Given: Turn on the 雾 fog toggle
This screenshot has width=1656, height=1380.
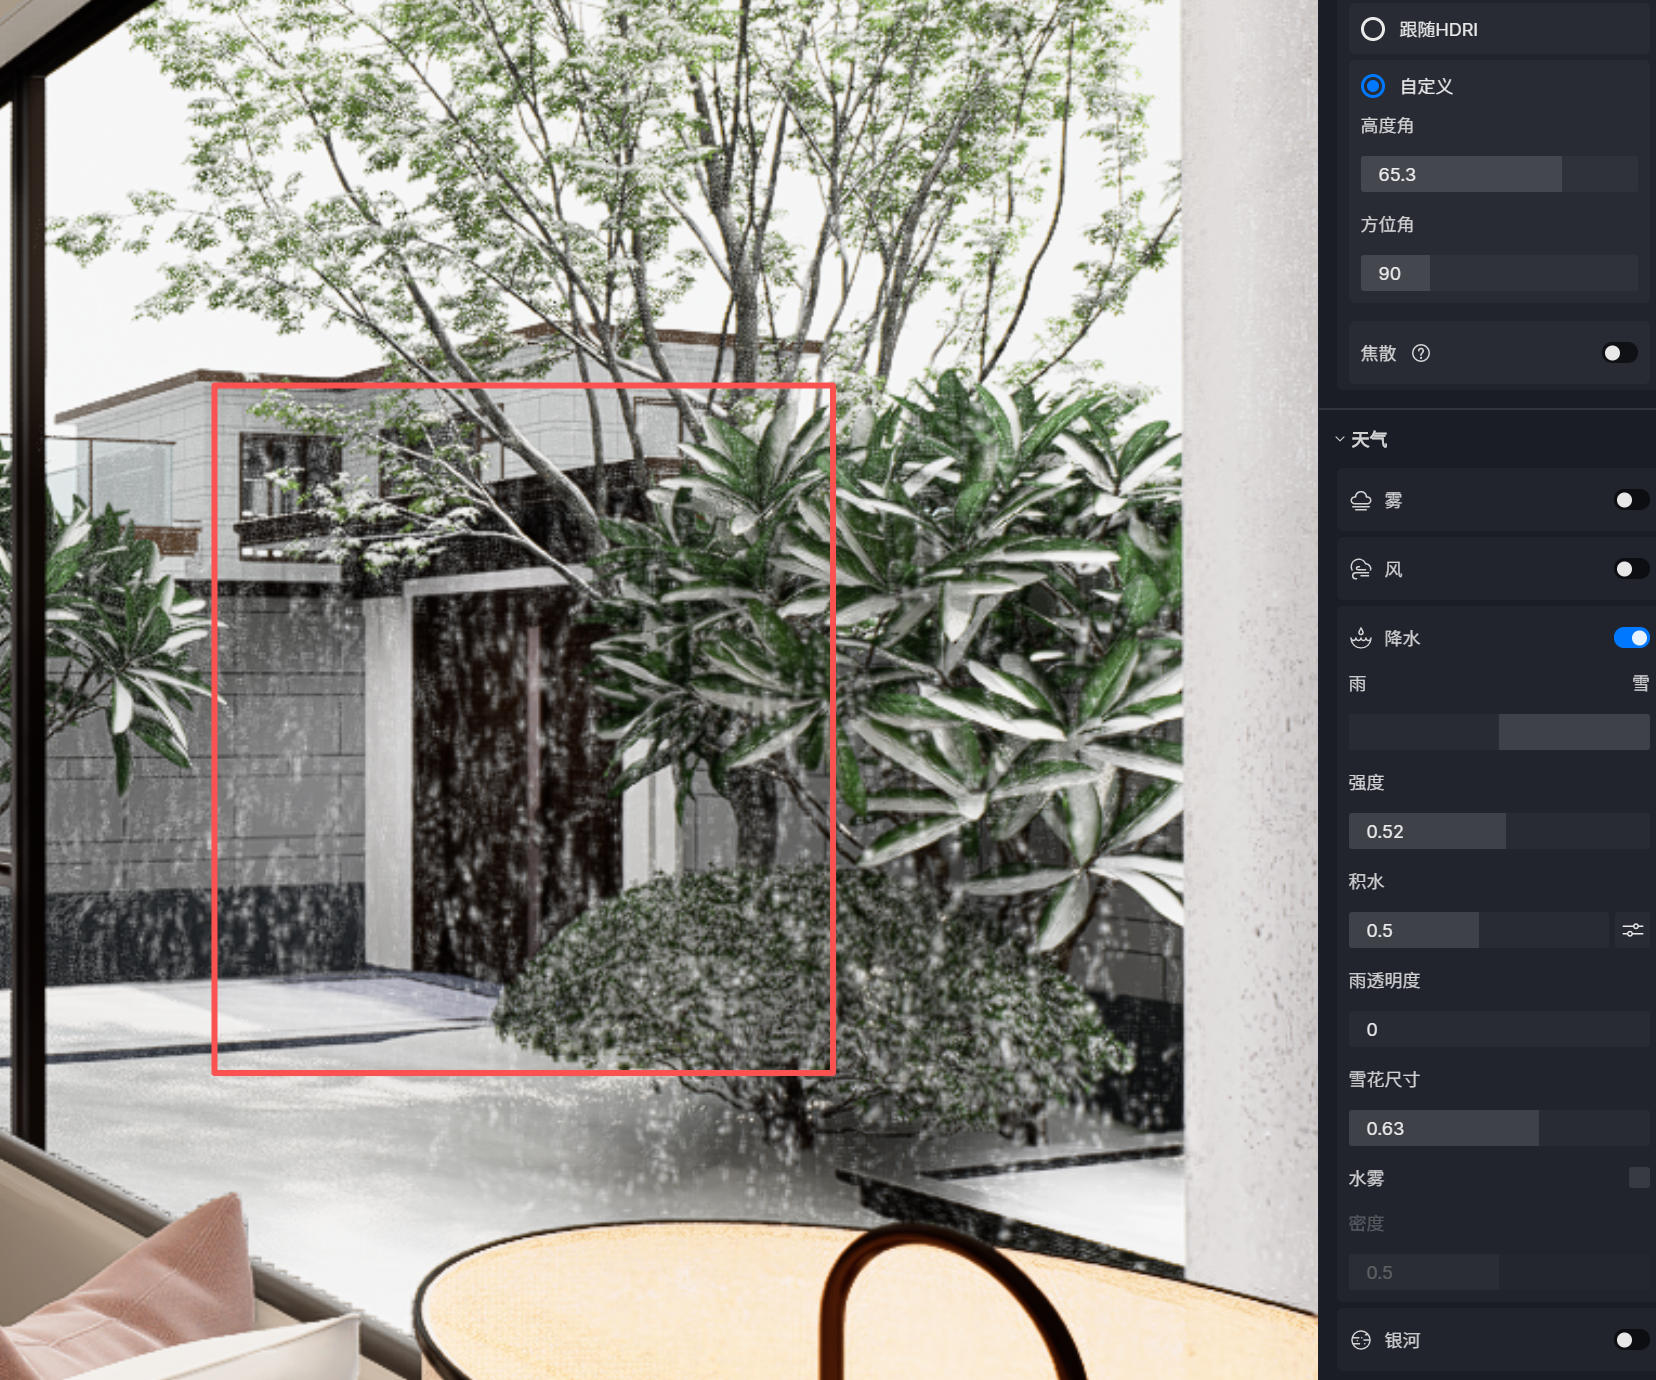Looking at the screenshot, I should click(x=1630, y=500).
